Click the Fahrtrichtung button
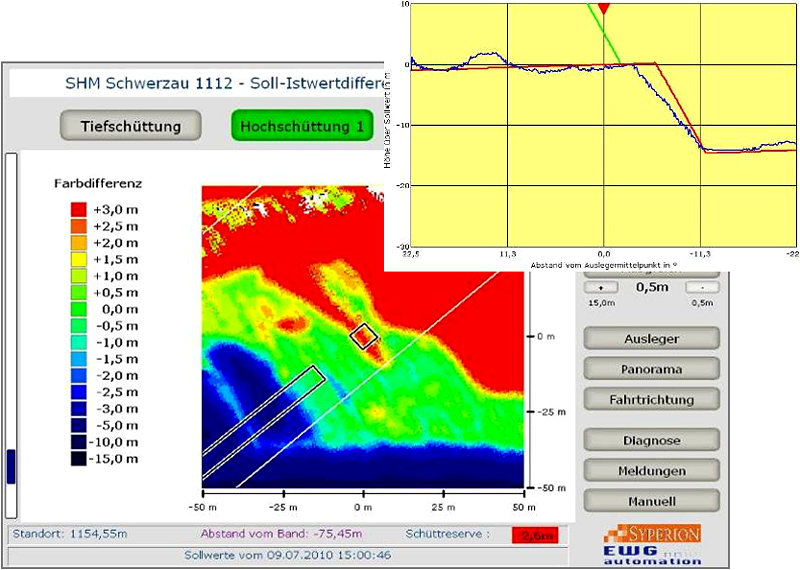Image resolution: width=800 pixels, height=570 pixels. point(651,398)
